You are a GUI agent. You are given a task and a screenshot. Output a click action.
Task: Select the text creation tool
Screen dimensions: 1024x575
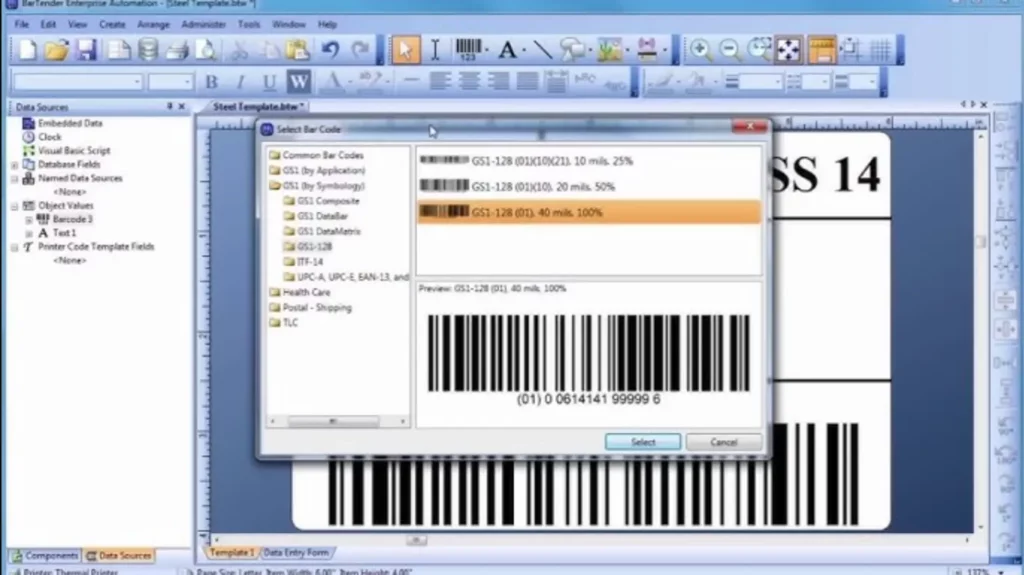[x=508, y=49]
